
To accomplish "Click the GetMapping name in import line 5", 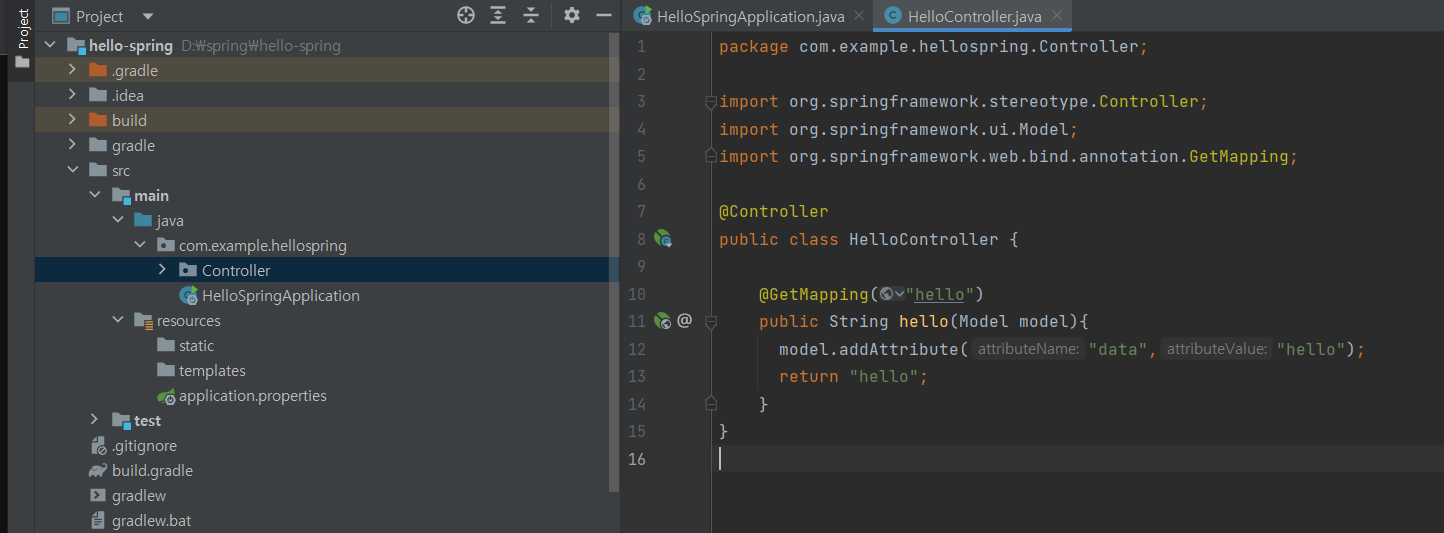I will coord(1239,157).
